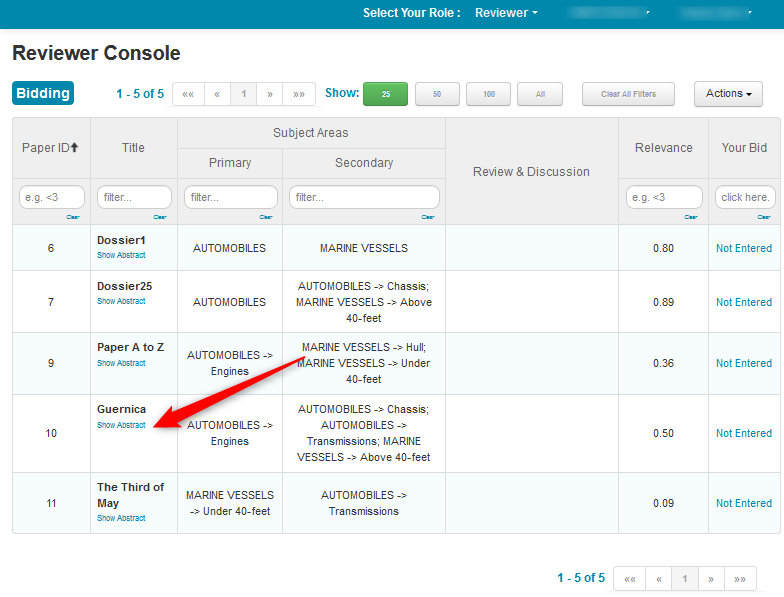Open Not Entered bid for Dossier1
784x597 pixels.
tap(744, 248)
